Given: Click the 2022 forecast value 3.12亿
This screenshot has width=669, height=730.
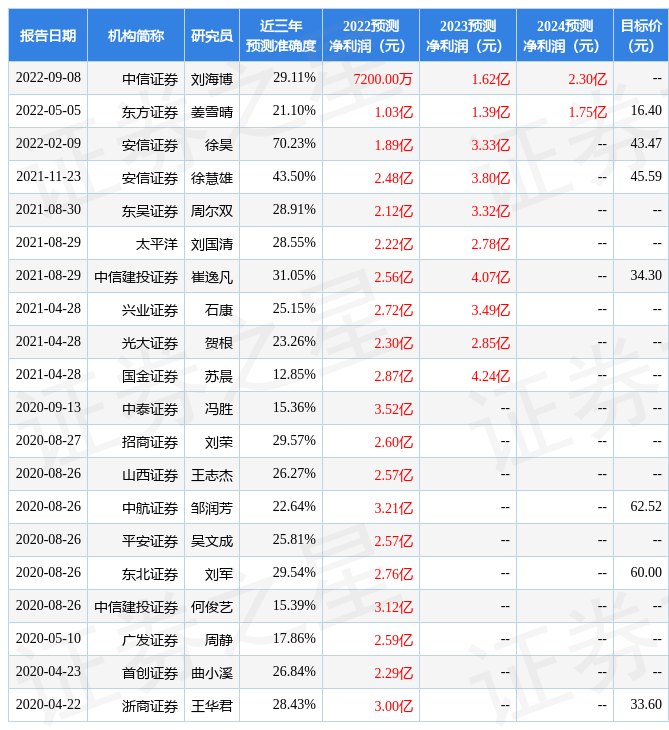Looking at the screenshot, I should click(x=394, y=608).
